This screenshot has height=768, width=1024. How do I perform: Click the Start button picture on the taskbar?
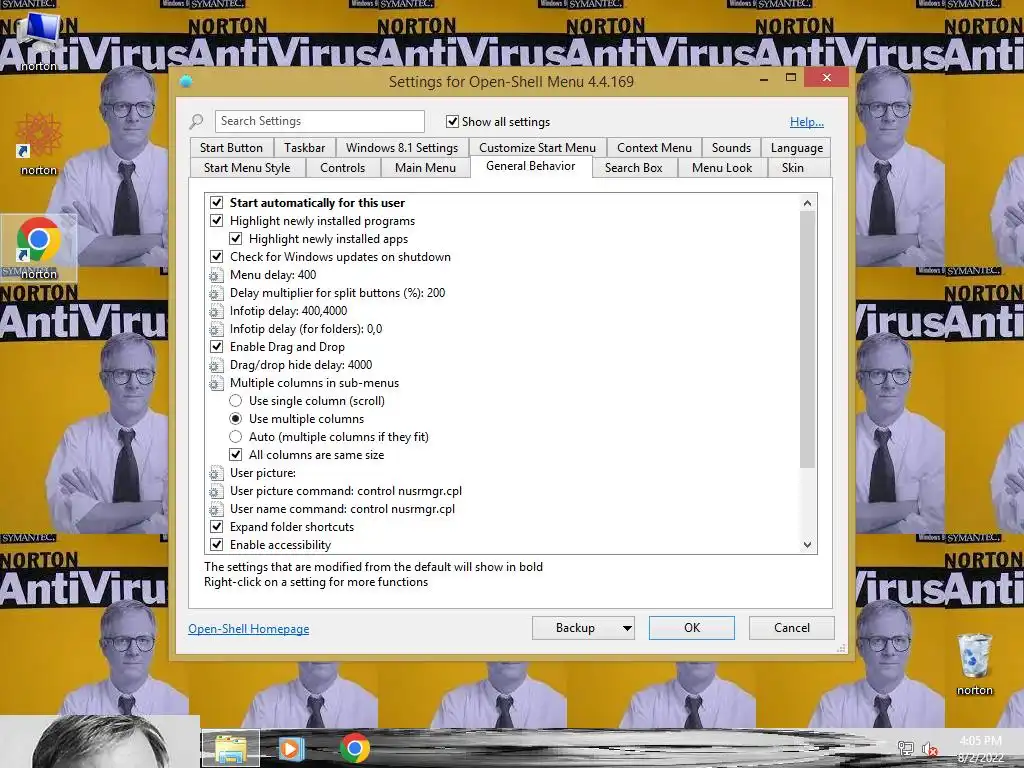[100, 741]
